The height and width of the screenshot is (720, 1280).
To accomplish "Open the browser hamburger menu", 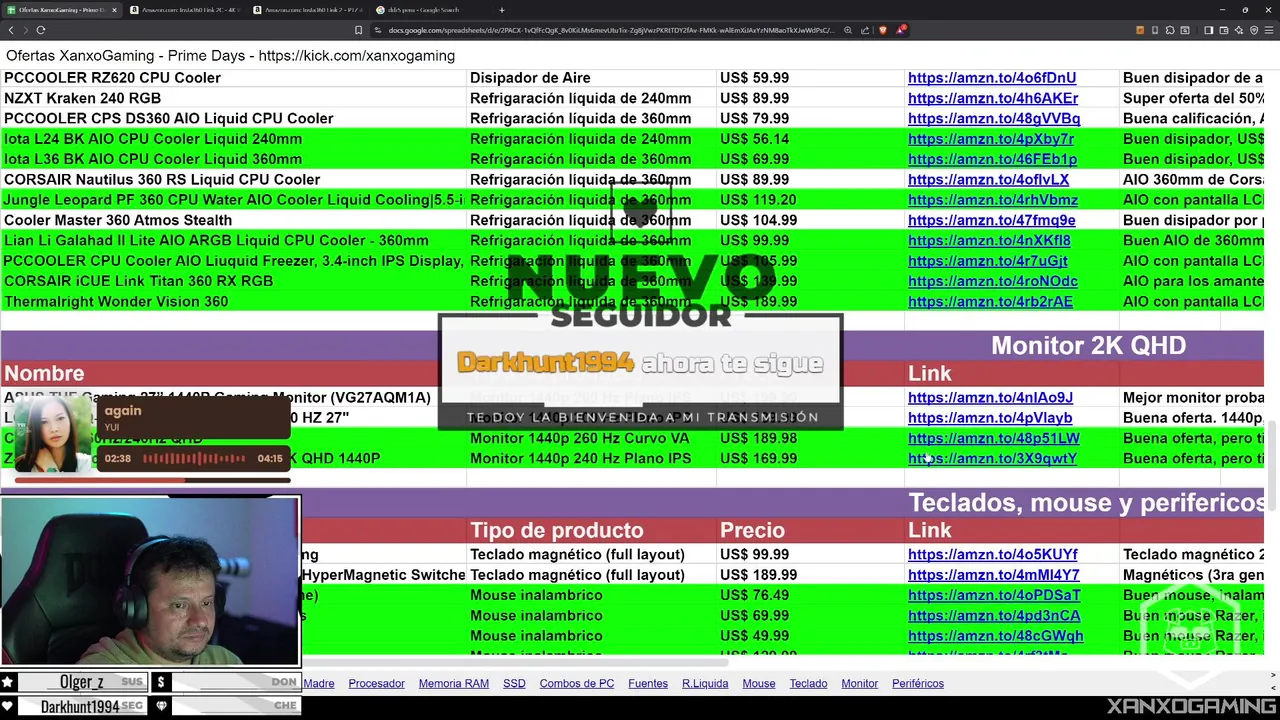I will [1269, 30].
